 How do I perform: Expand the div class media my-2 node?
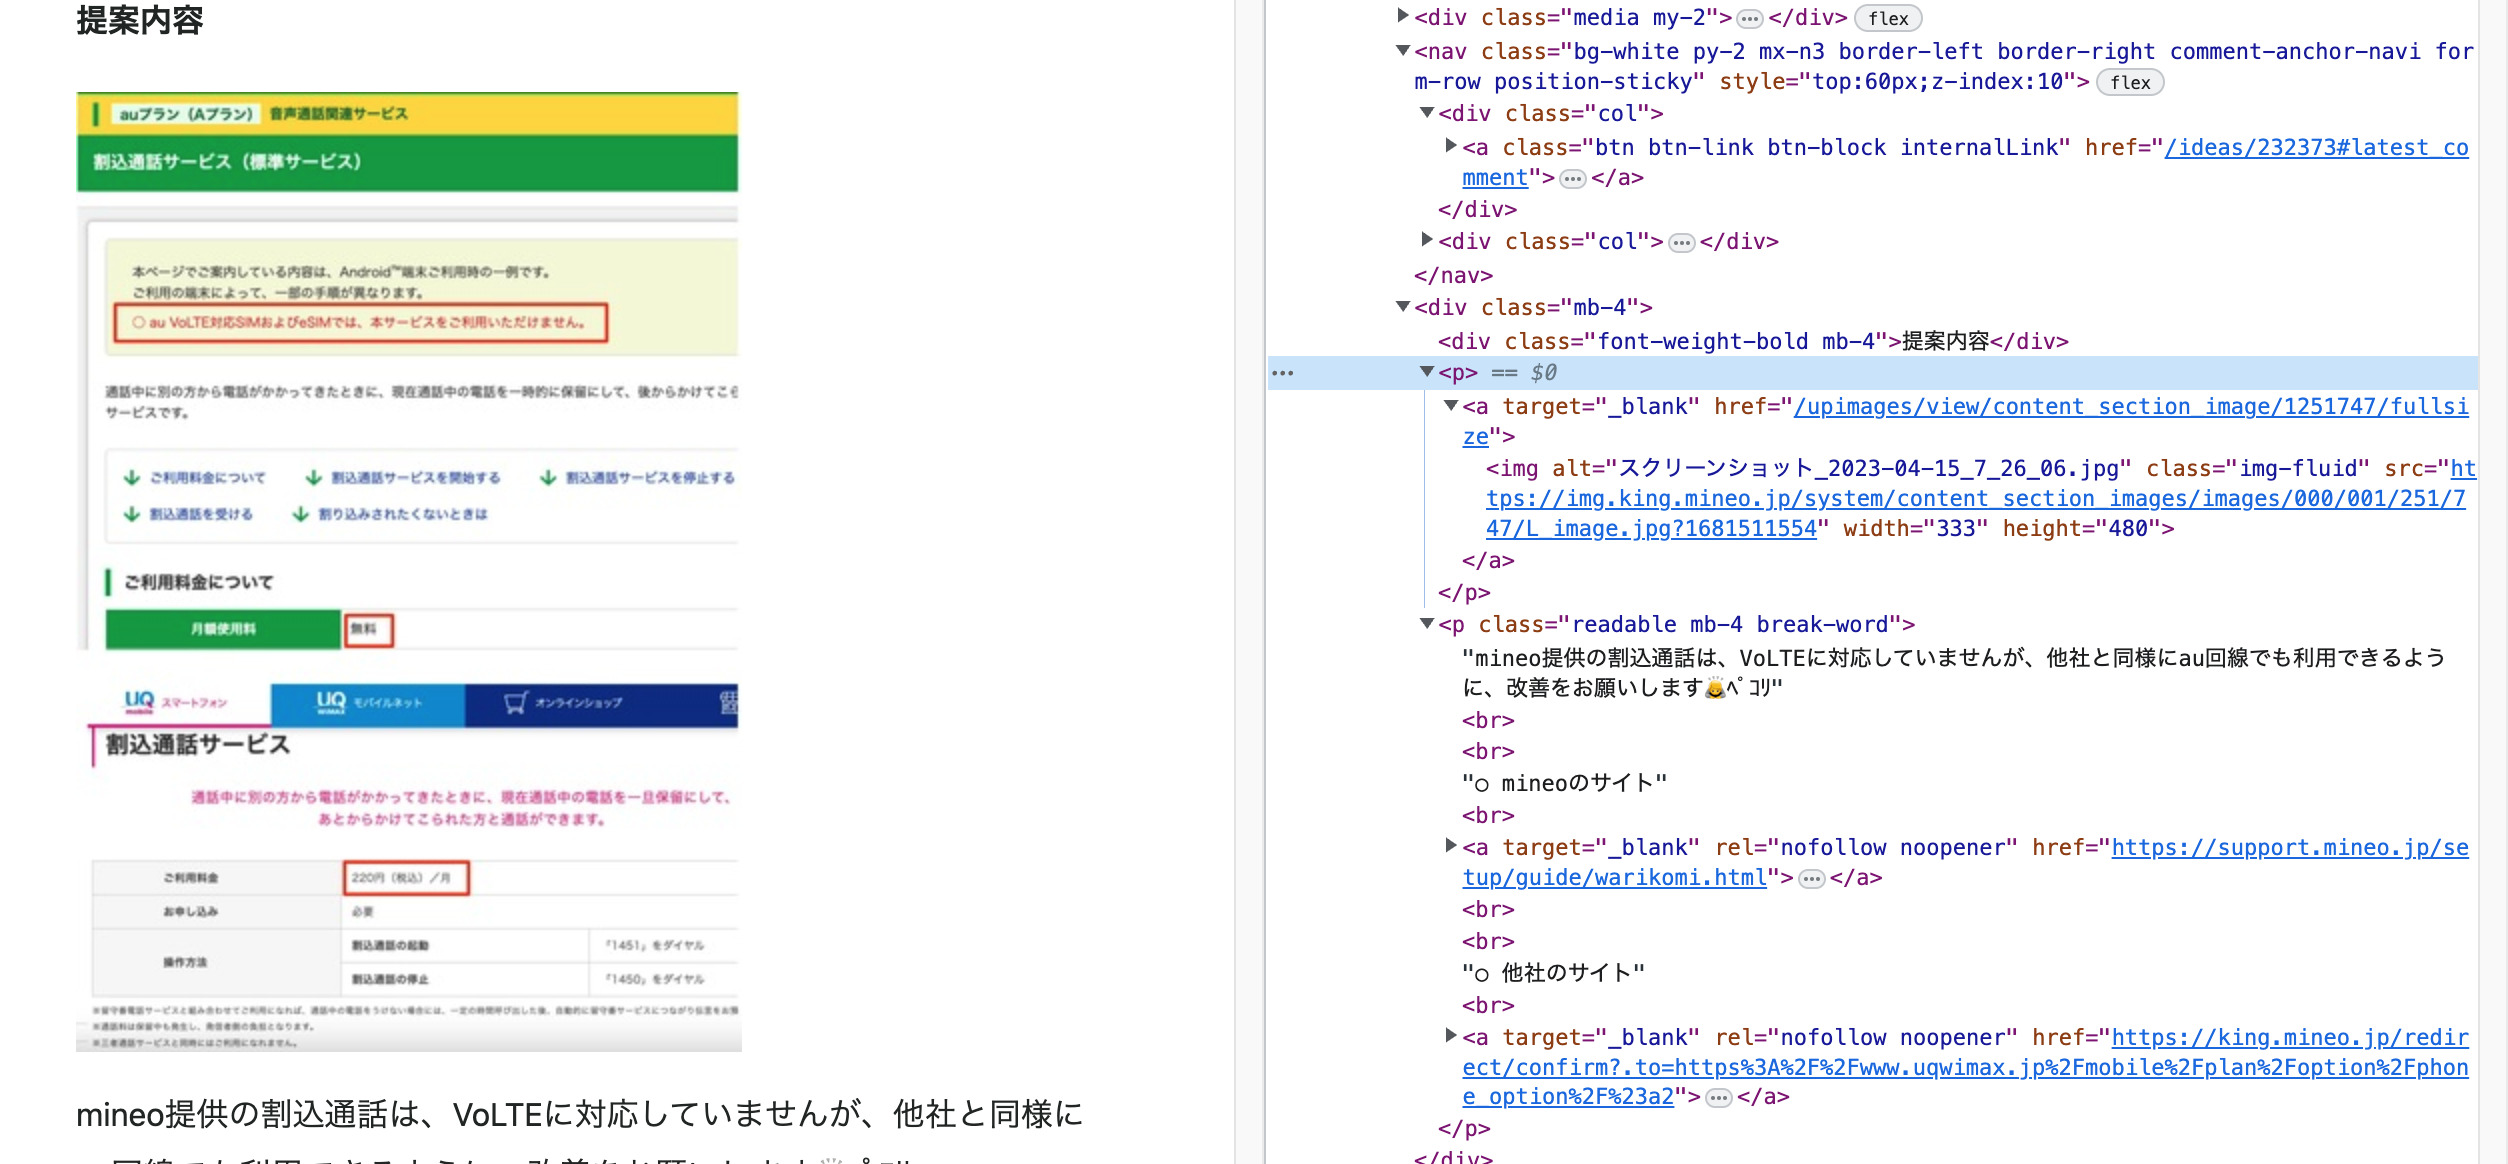[1403, 16]
